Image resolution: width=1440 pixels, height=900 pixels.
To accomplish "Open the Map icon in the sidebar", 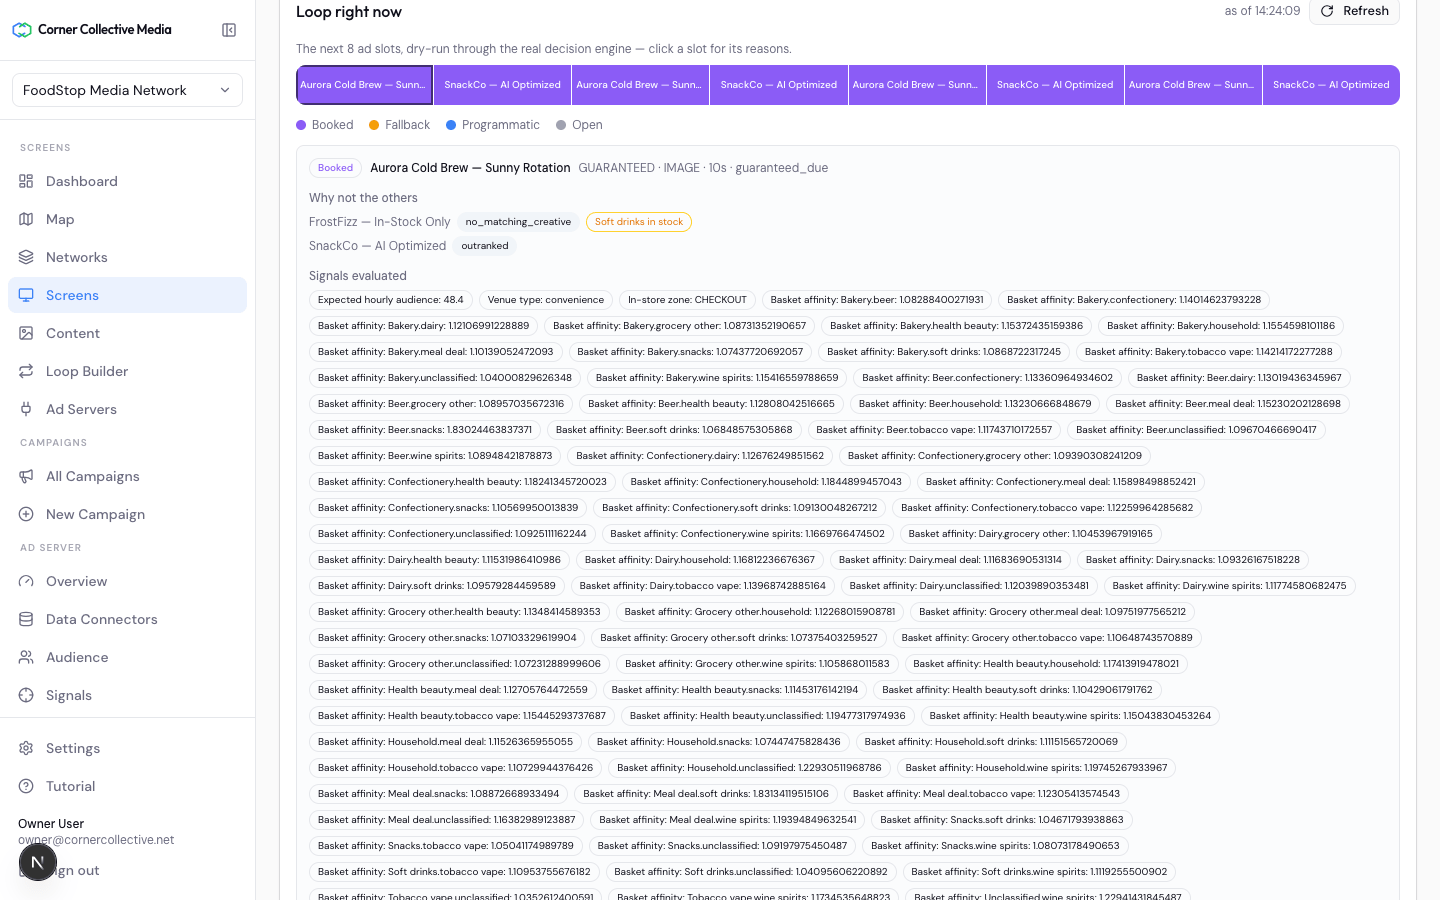I will coord(26,219).
